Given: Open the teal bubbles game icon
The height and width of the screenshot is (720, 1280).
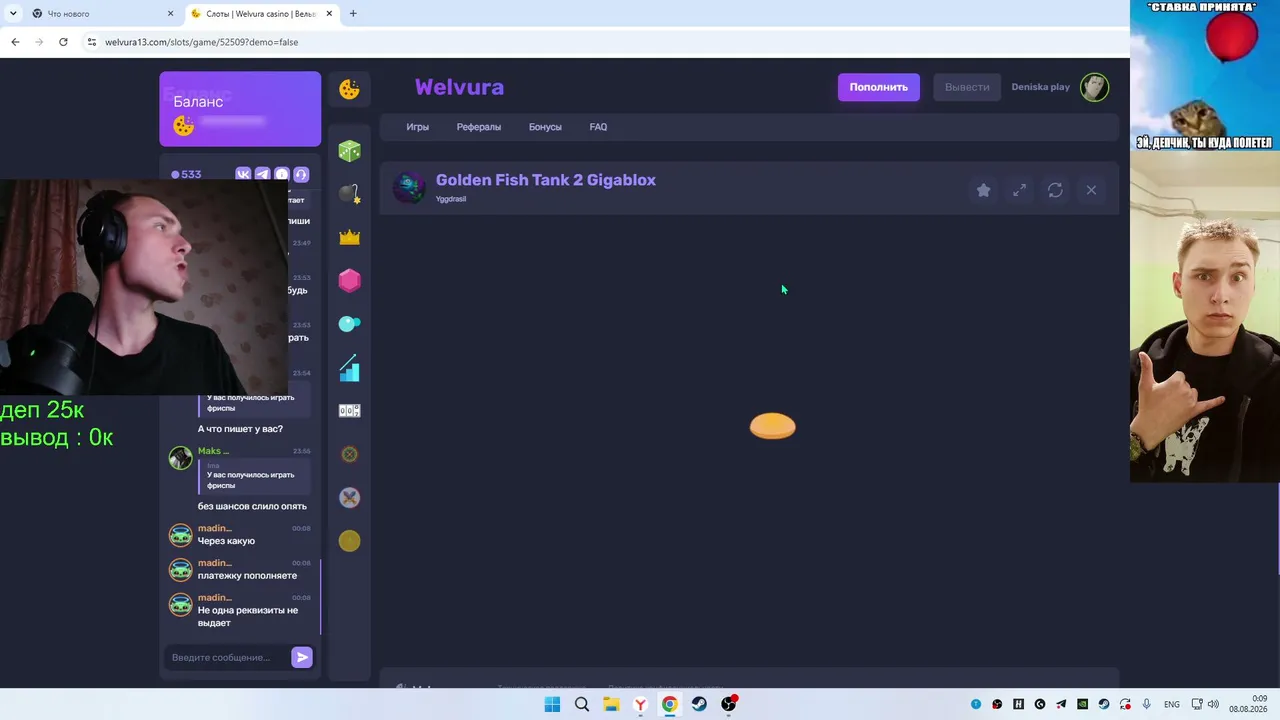Looking at the screenshot, I should coord(349,324).
